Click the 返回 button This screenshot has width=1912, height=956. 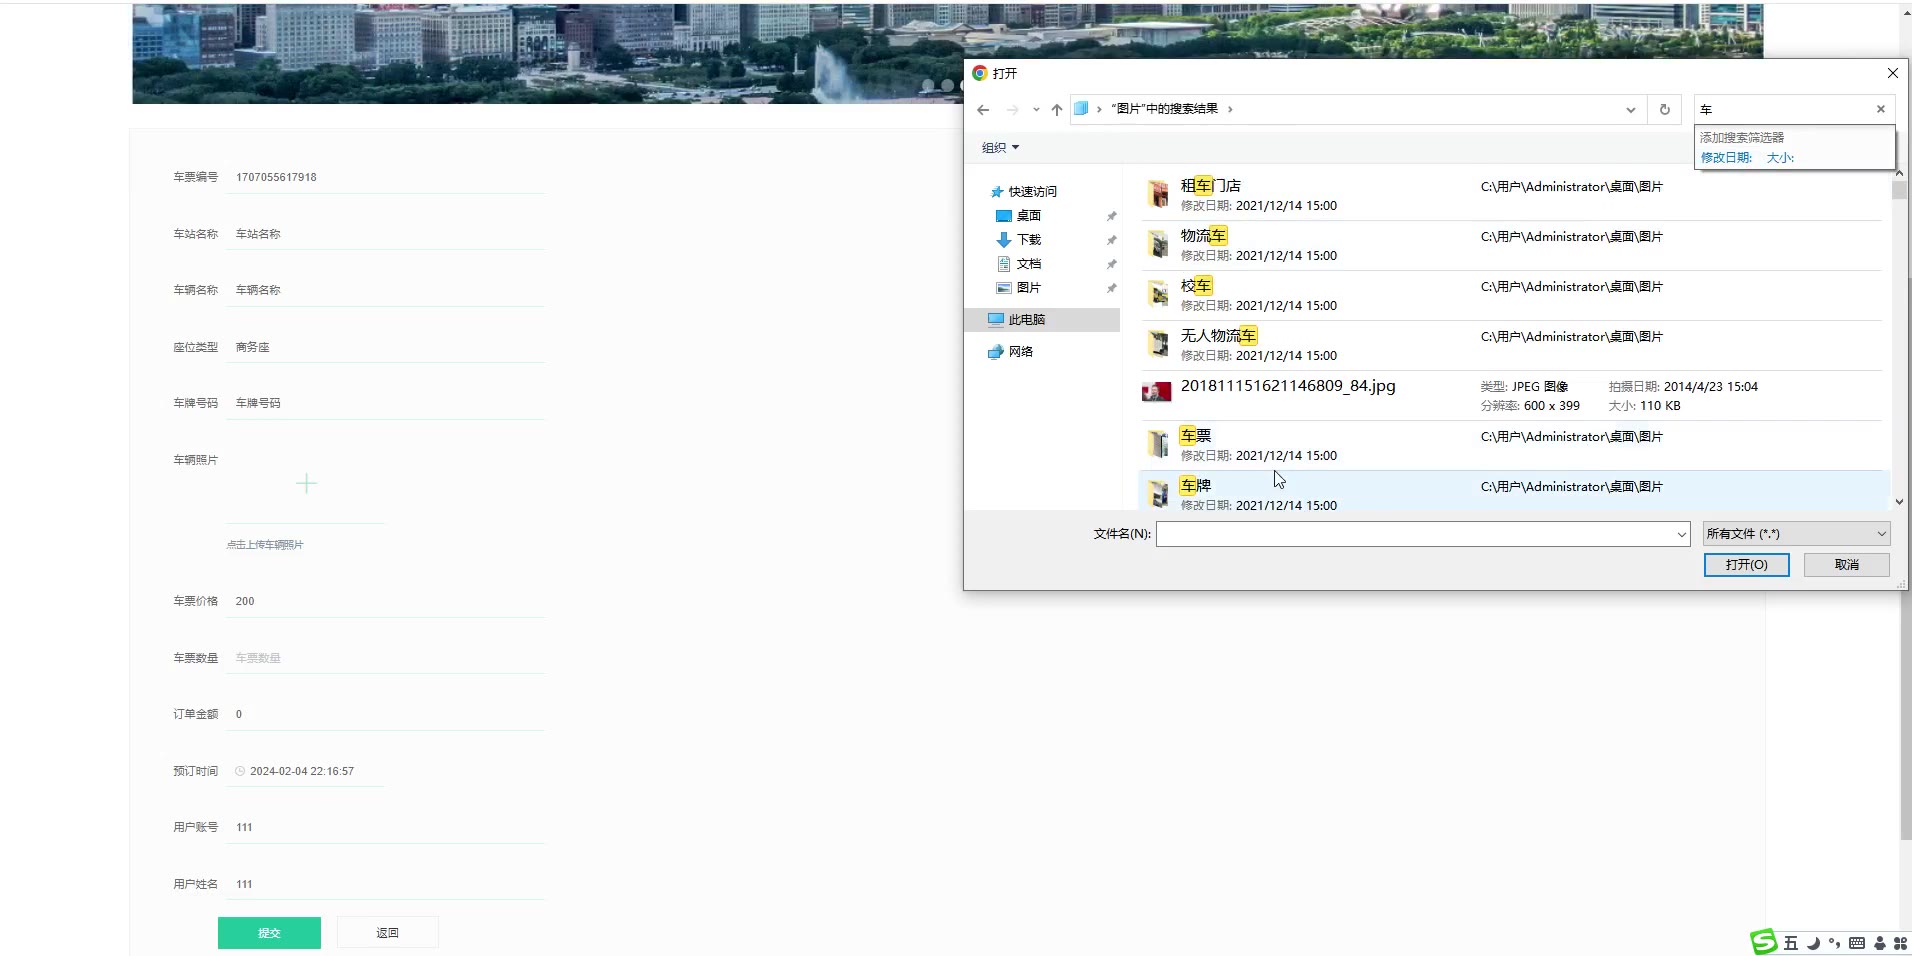387,933
